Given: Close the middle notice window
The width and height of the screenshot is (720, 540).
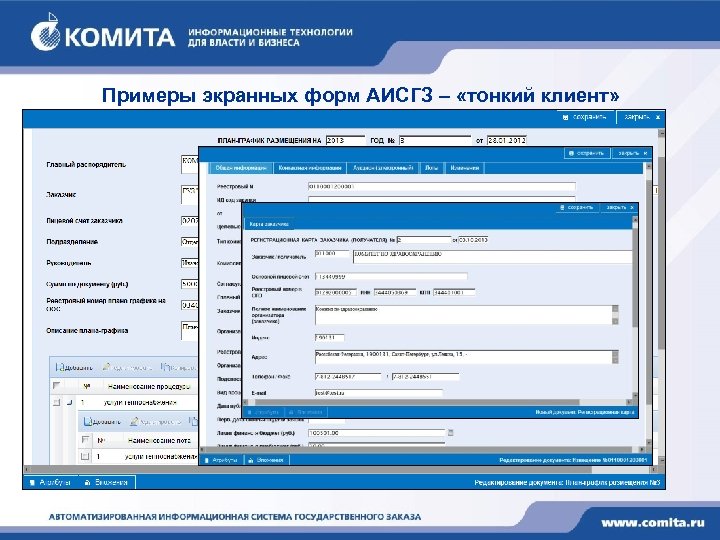Looking at the screenshot, I should coord(632,153).
